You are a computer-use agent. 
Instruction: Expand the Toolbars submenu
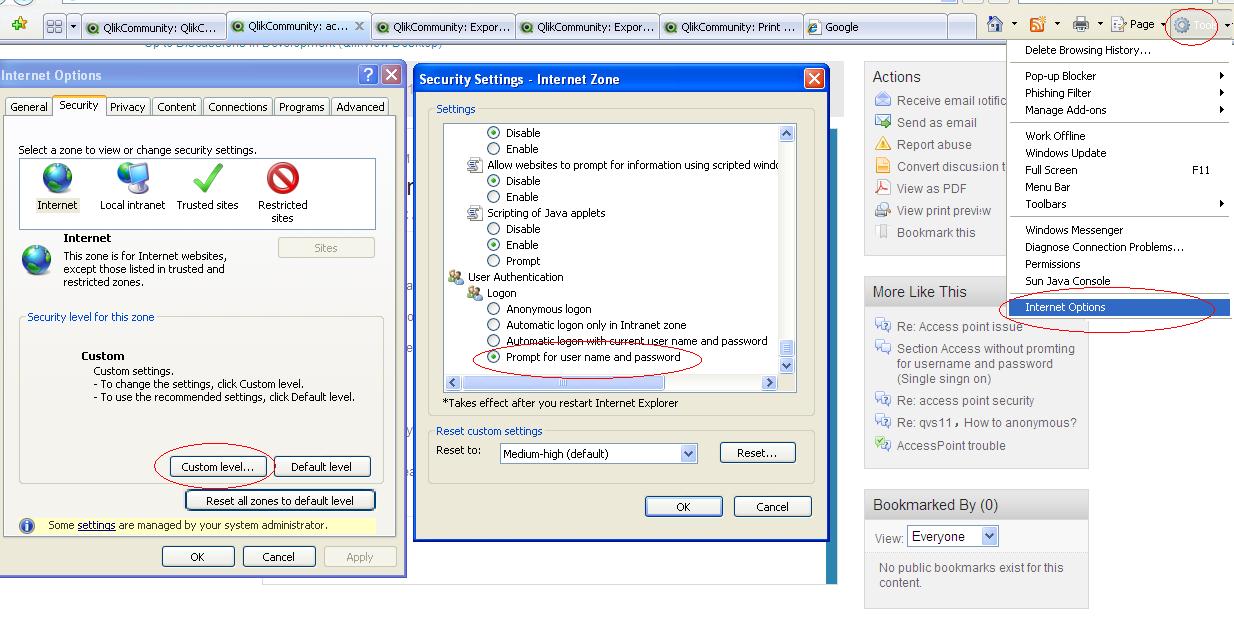pos(1221,204)
